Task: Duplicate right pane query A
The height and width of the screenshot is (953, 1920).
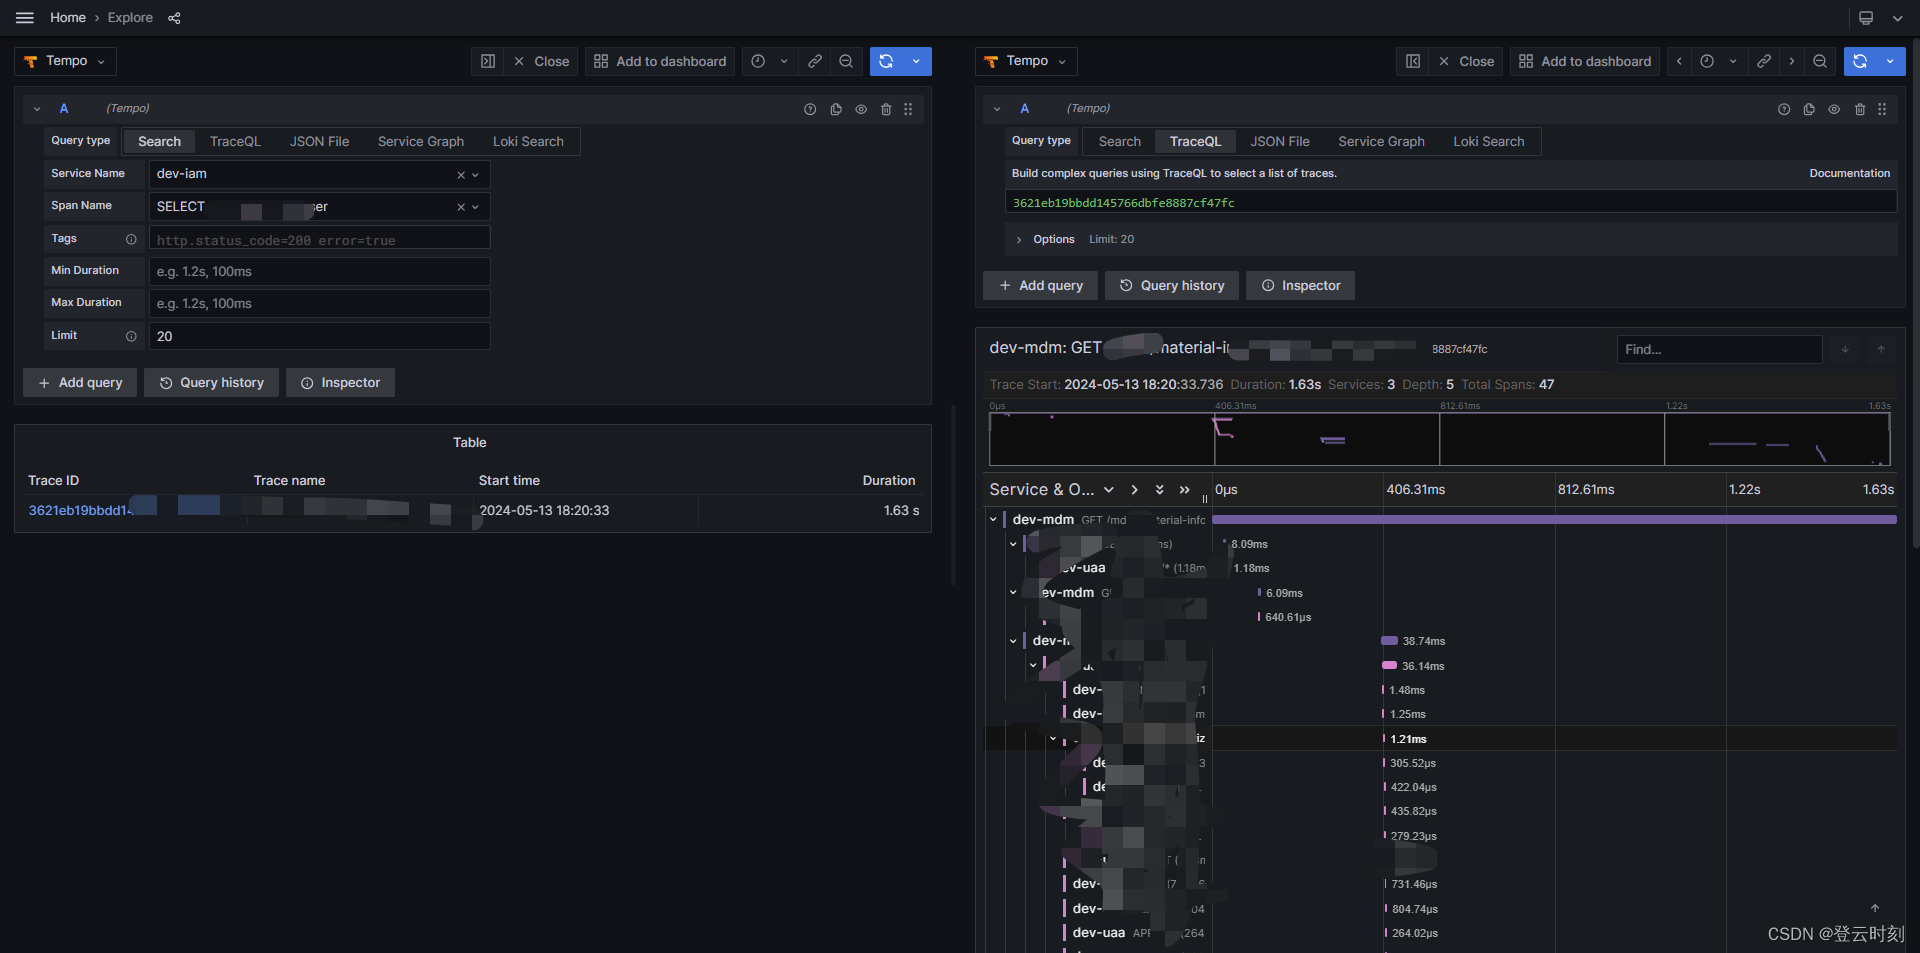Action: tap(1809, 109)
